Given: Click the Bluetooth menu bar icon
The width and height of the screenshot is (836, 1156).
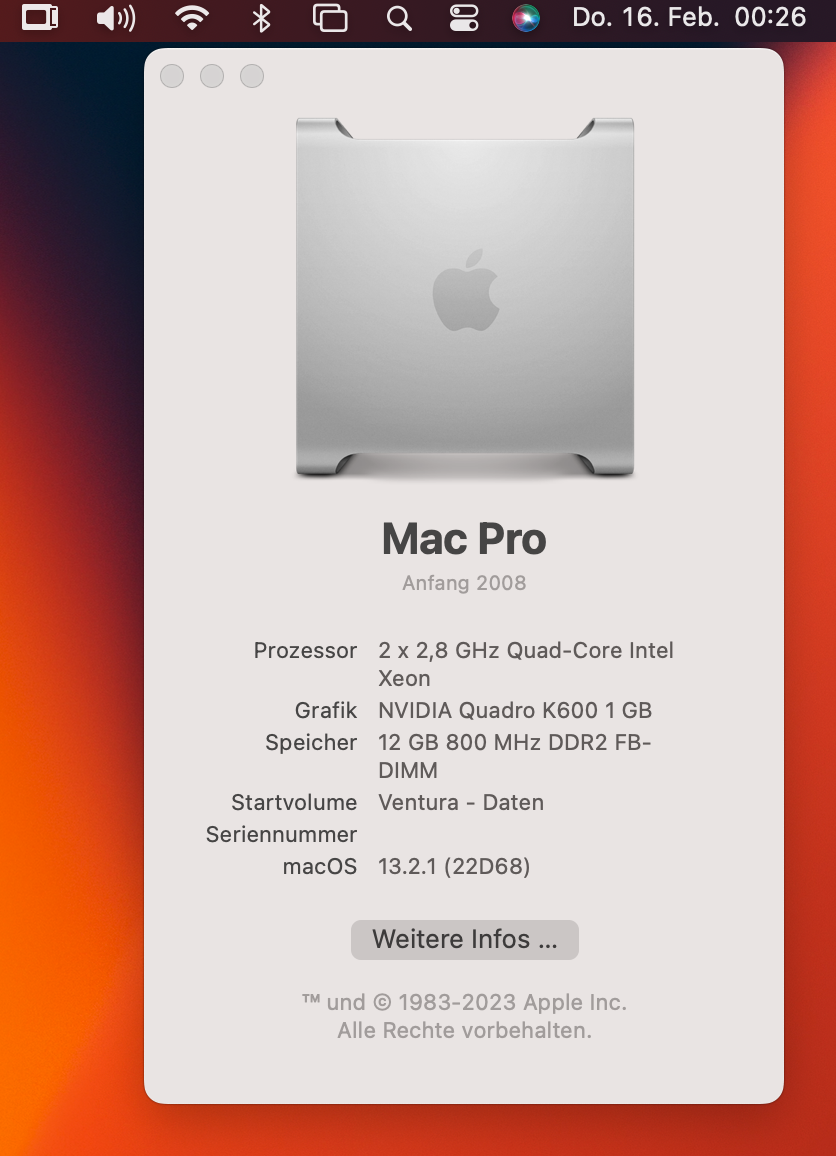Looking at the screenshot, I should (x=261, y=18).
